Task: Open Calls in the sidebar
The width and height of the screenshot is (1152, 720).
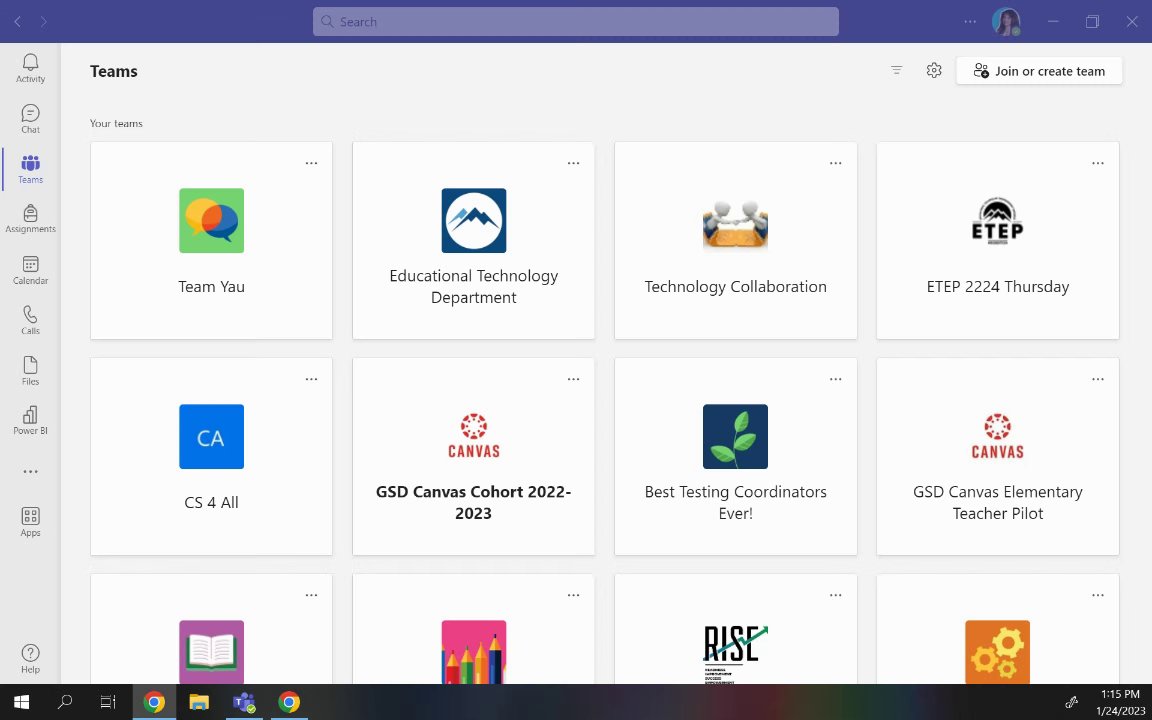Action: pos(30,320)
